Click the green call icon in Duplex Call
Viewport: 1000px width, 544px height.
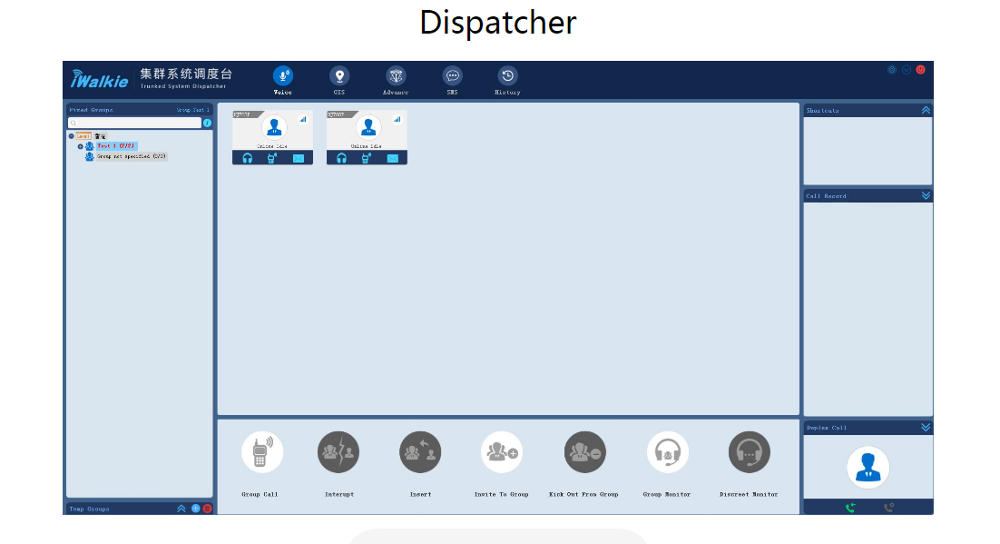(x=850, y=508)
